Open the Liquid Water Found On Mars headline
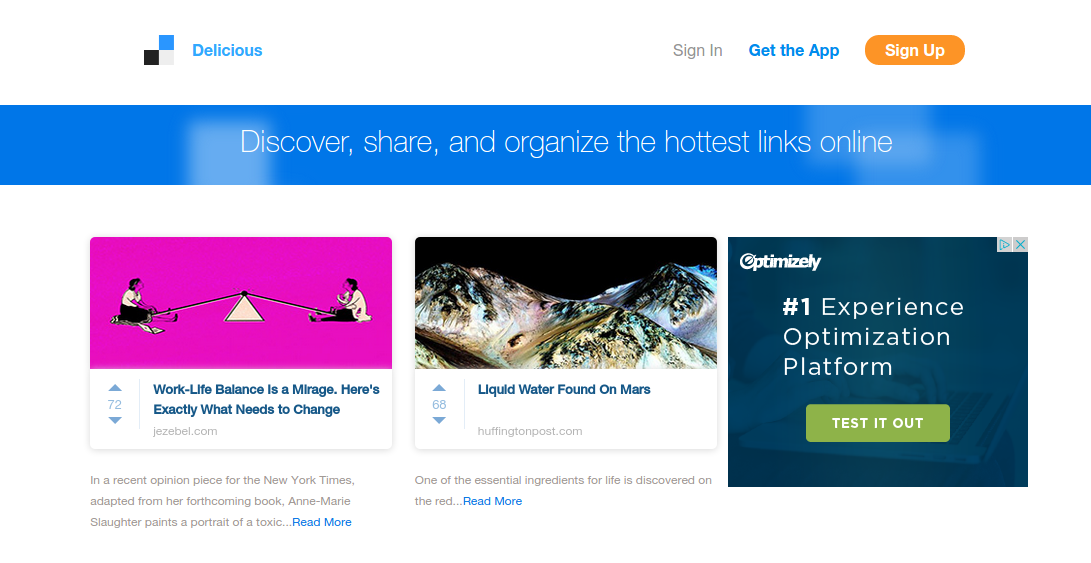Screen dimensions: 1091x563 pyautogui.click(x=564, y=389)
